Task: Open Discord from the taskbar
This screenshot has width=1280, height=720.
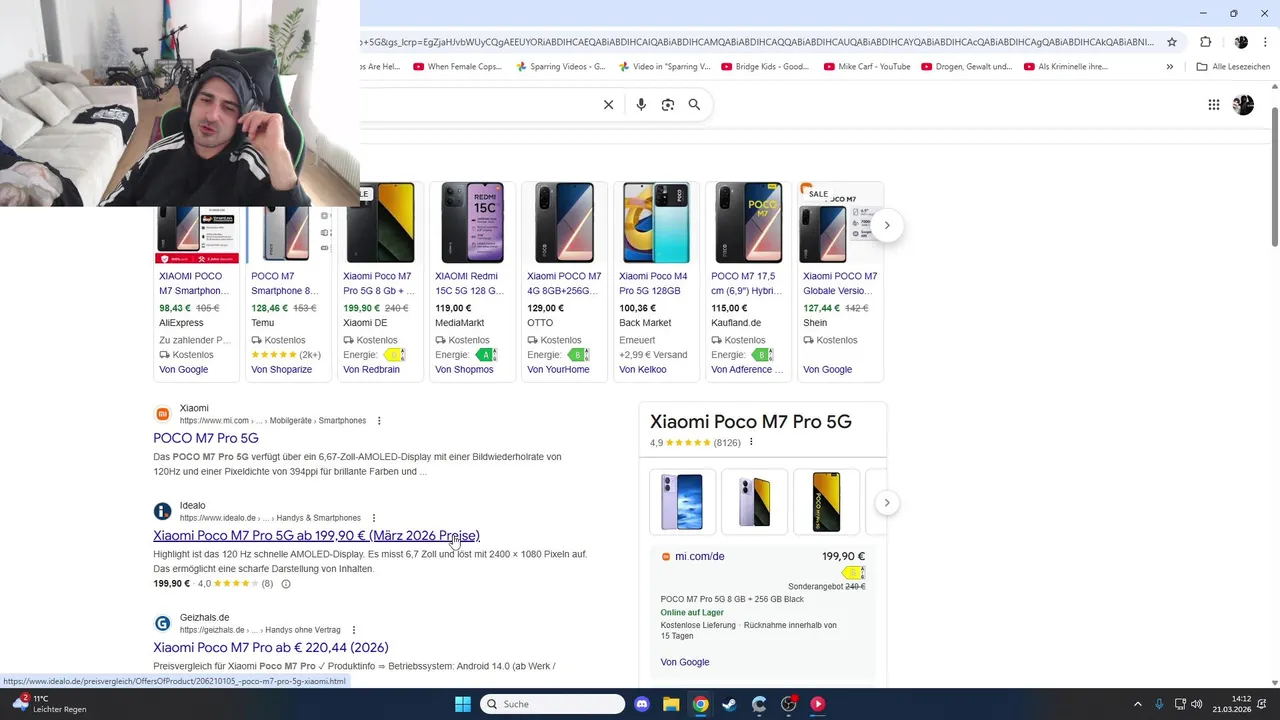Action: [642, 704]
